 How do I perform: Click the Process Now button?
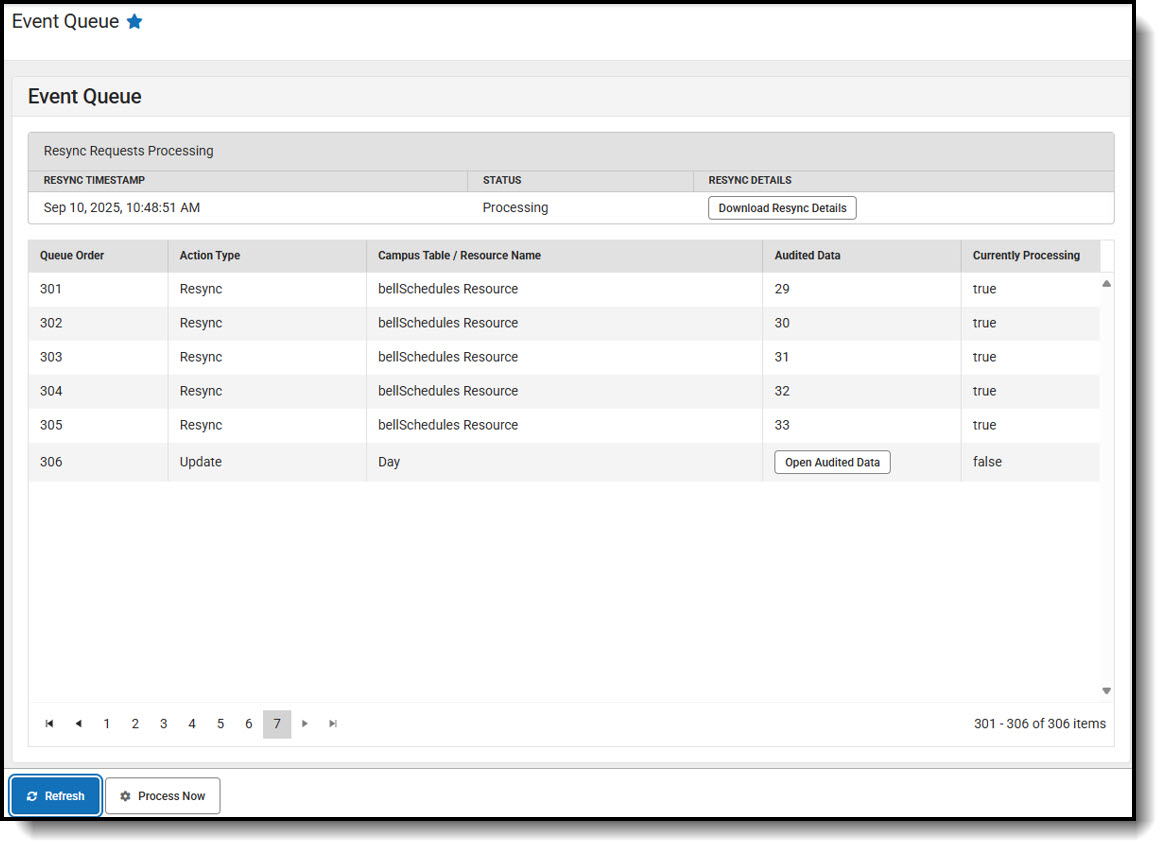click(163, 796)
